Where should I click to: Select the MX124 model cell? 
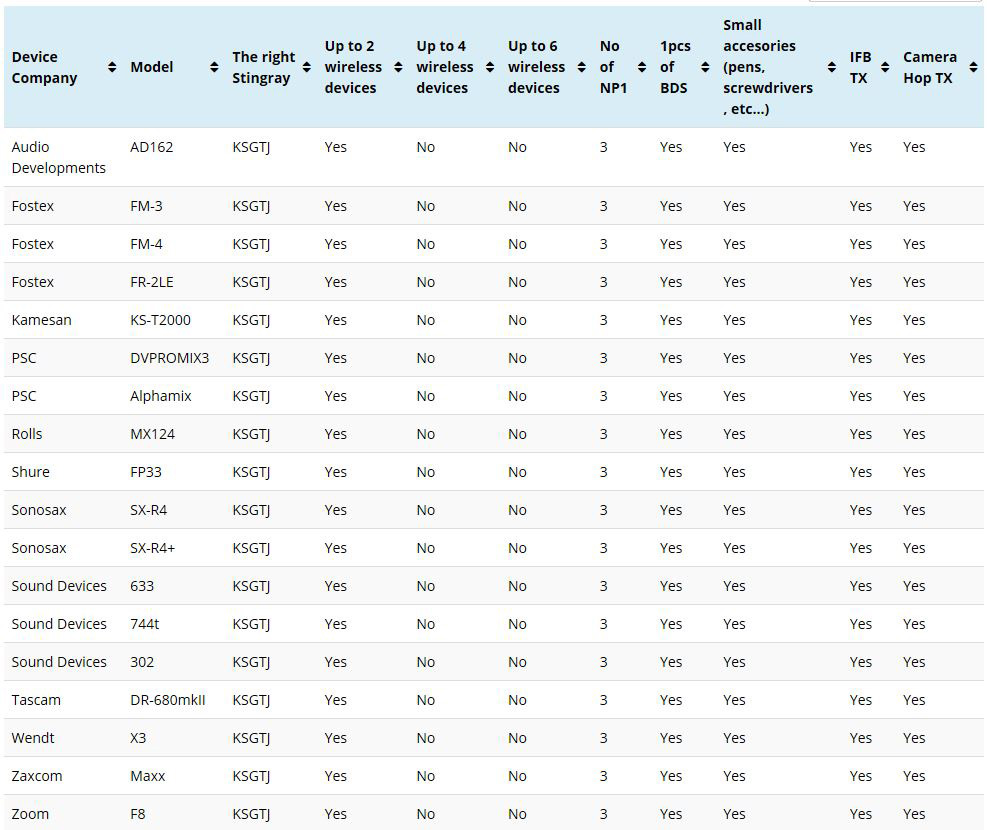click(x=152, y=434)
